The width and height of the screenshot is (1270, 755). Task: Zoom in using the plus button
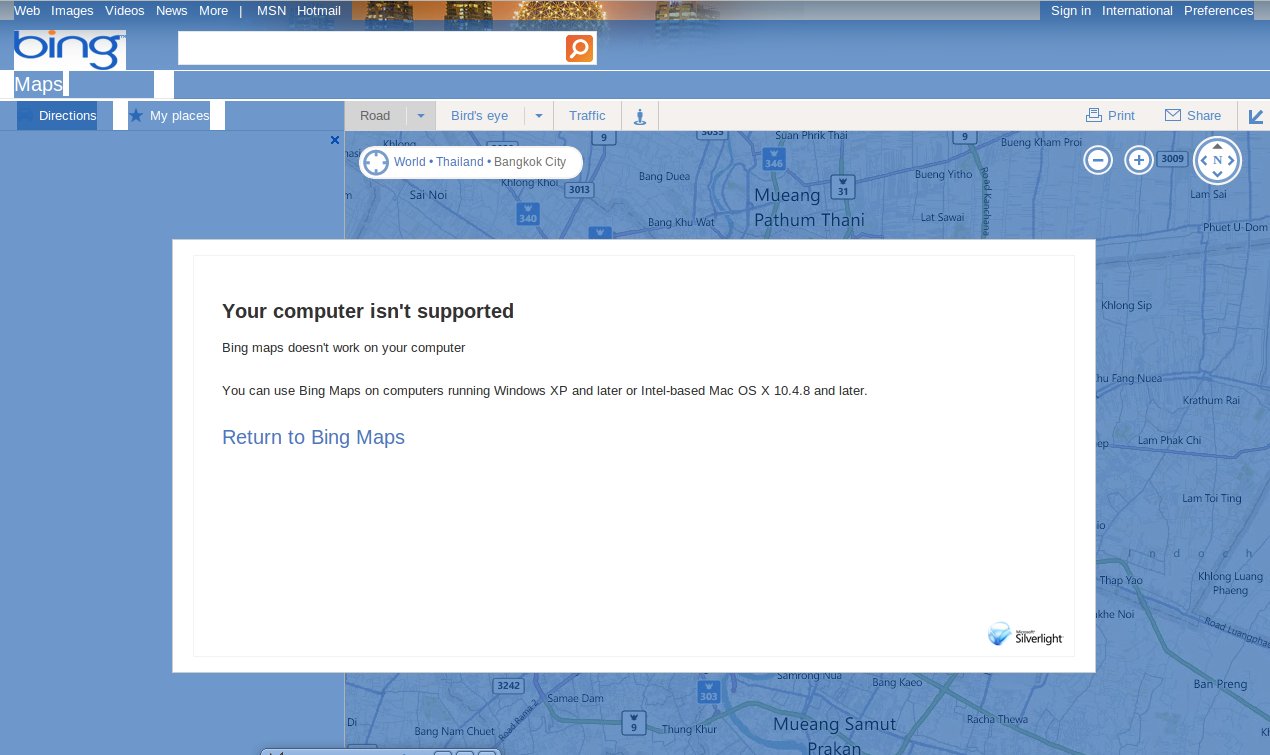(x=1139, y=160)
